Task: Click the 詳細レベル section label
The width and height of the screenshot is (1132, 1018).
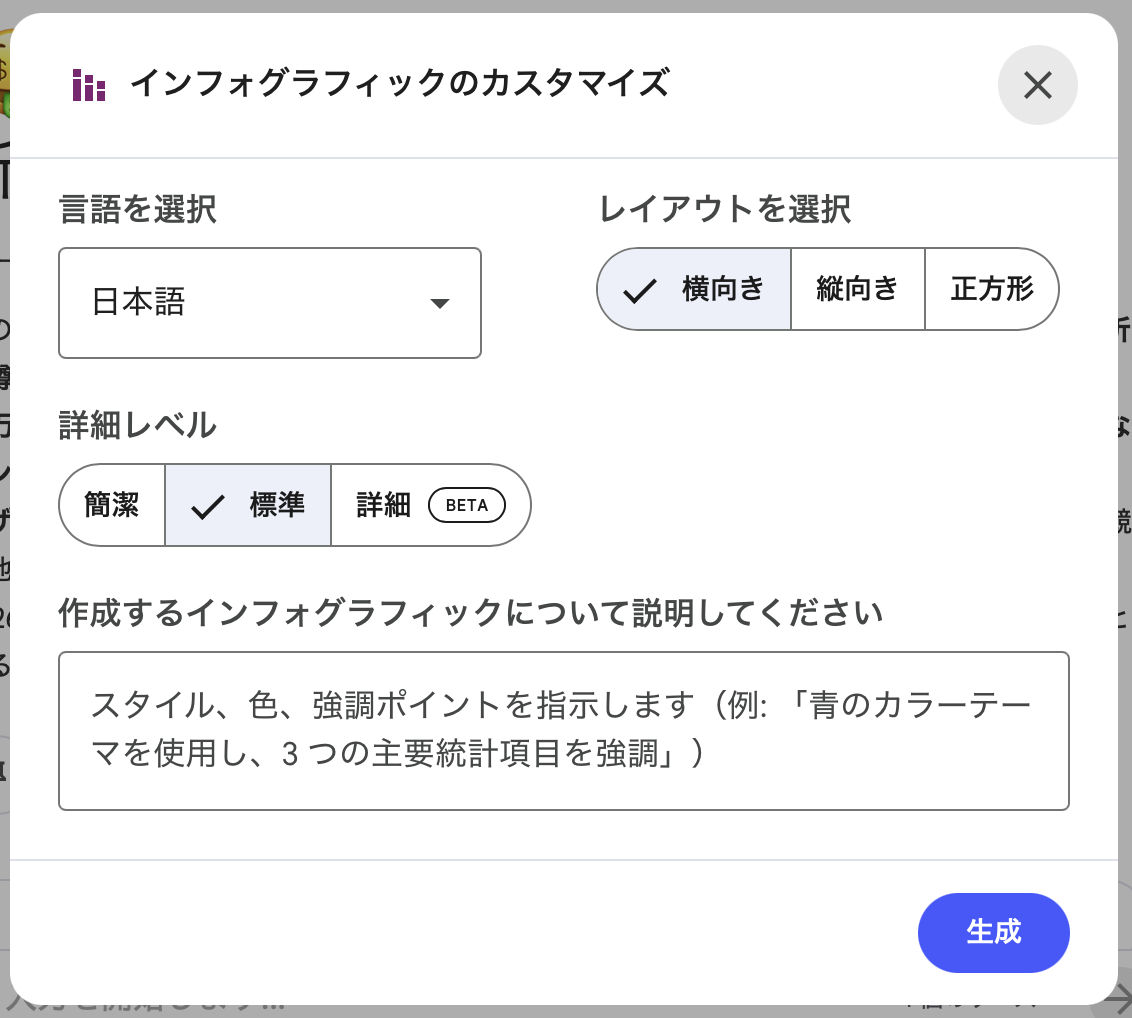Action: [x=137, y=425]
